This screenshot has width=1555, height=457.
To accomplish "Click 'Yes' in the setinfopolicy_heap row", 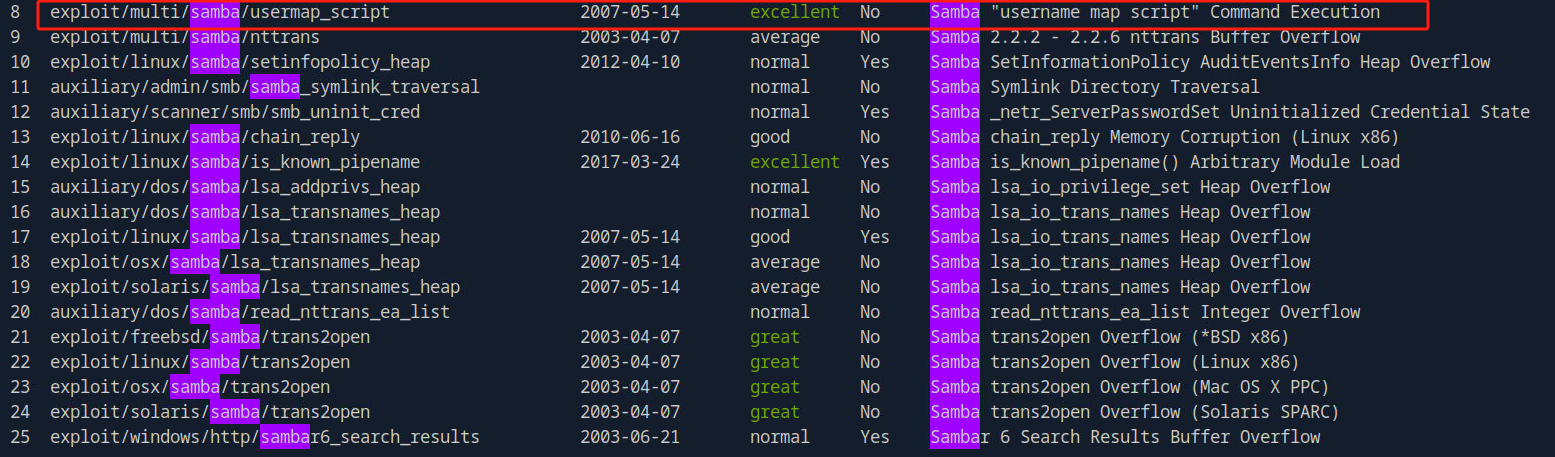I will coord(875,63).
